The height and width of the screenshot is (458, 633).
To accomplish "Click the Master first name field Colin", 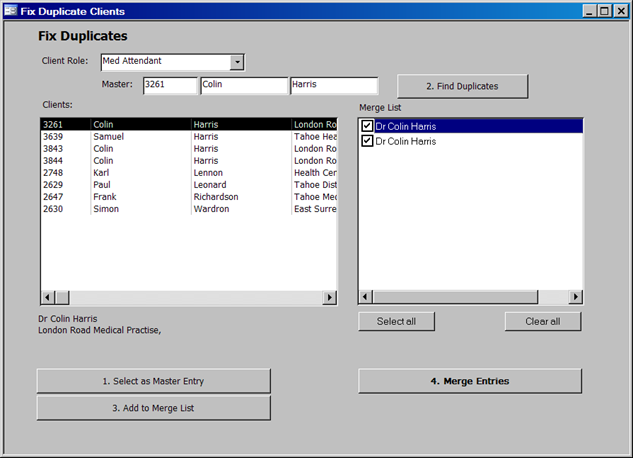I will tap(244, 86).
